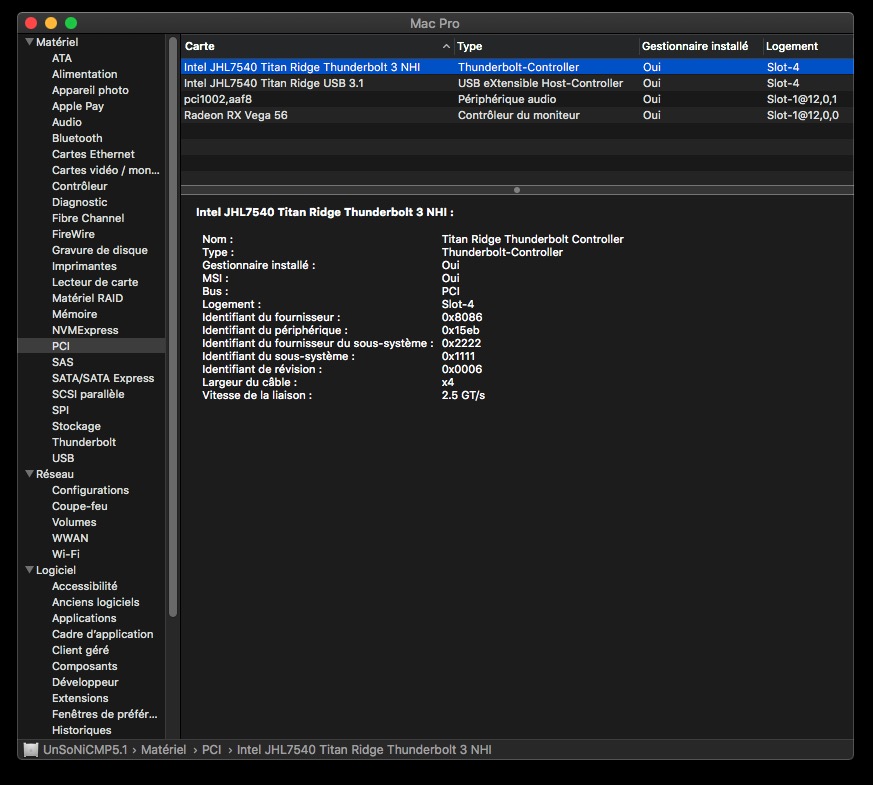
Task: Open NVMExpress in the sidebar
Action: click(85, 330)
